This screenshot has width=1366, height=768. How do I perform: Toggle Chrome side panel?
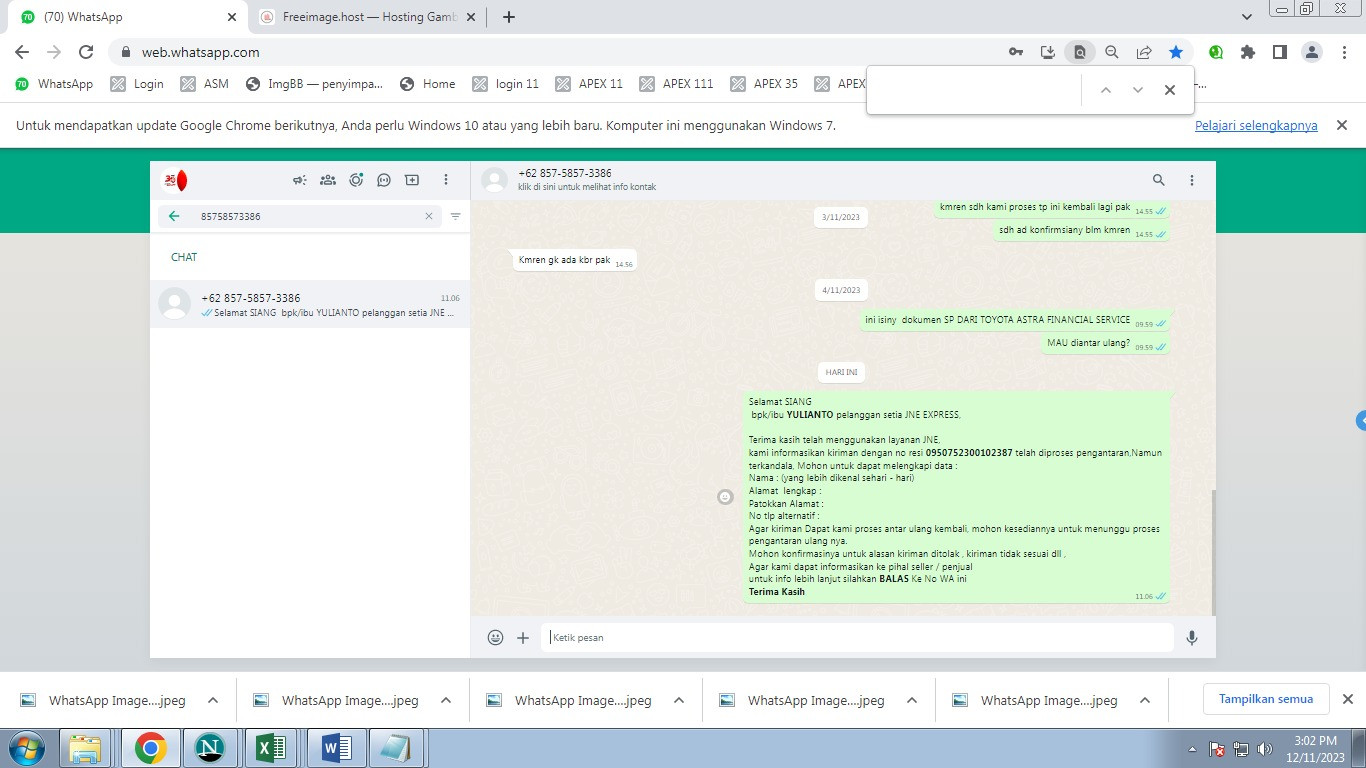[x=1280, y=52]
